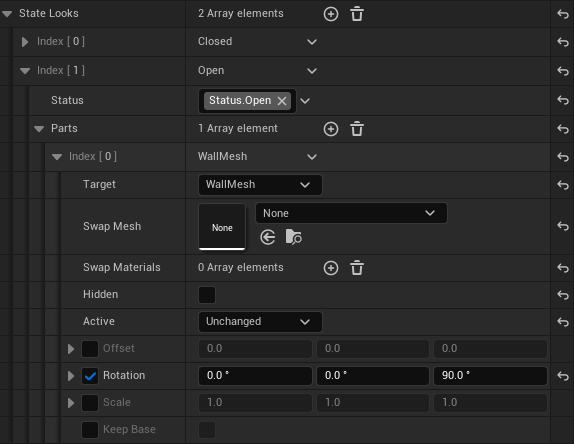Toggle the Hidden checkbox
The image size is (574, 444).
(207, 295)
